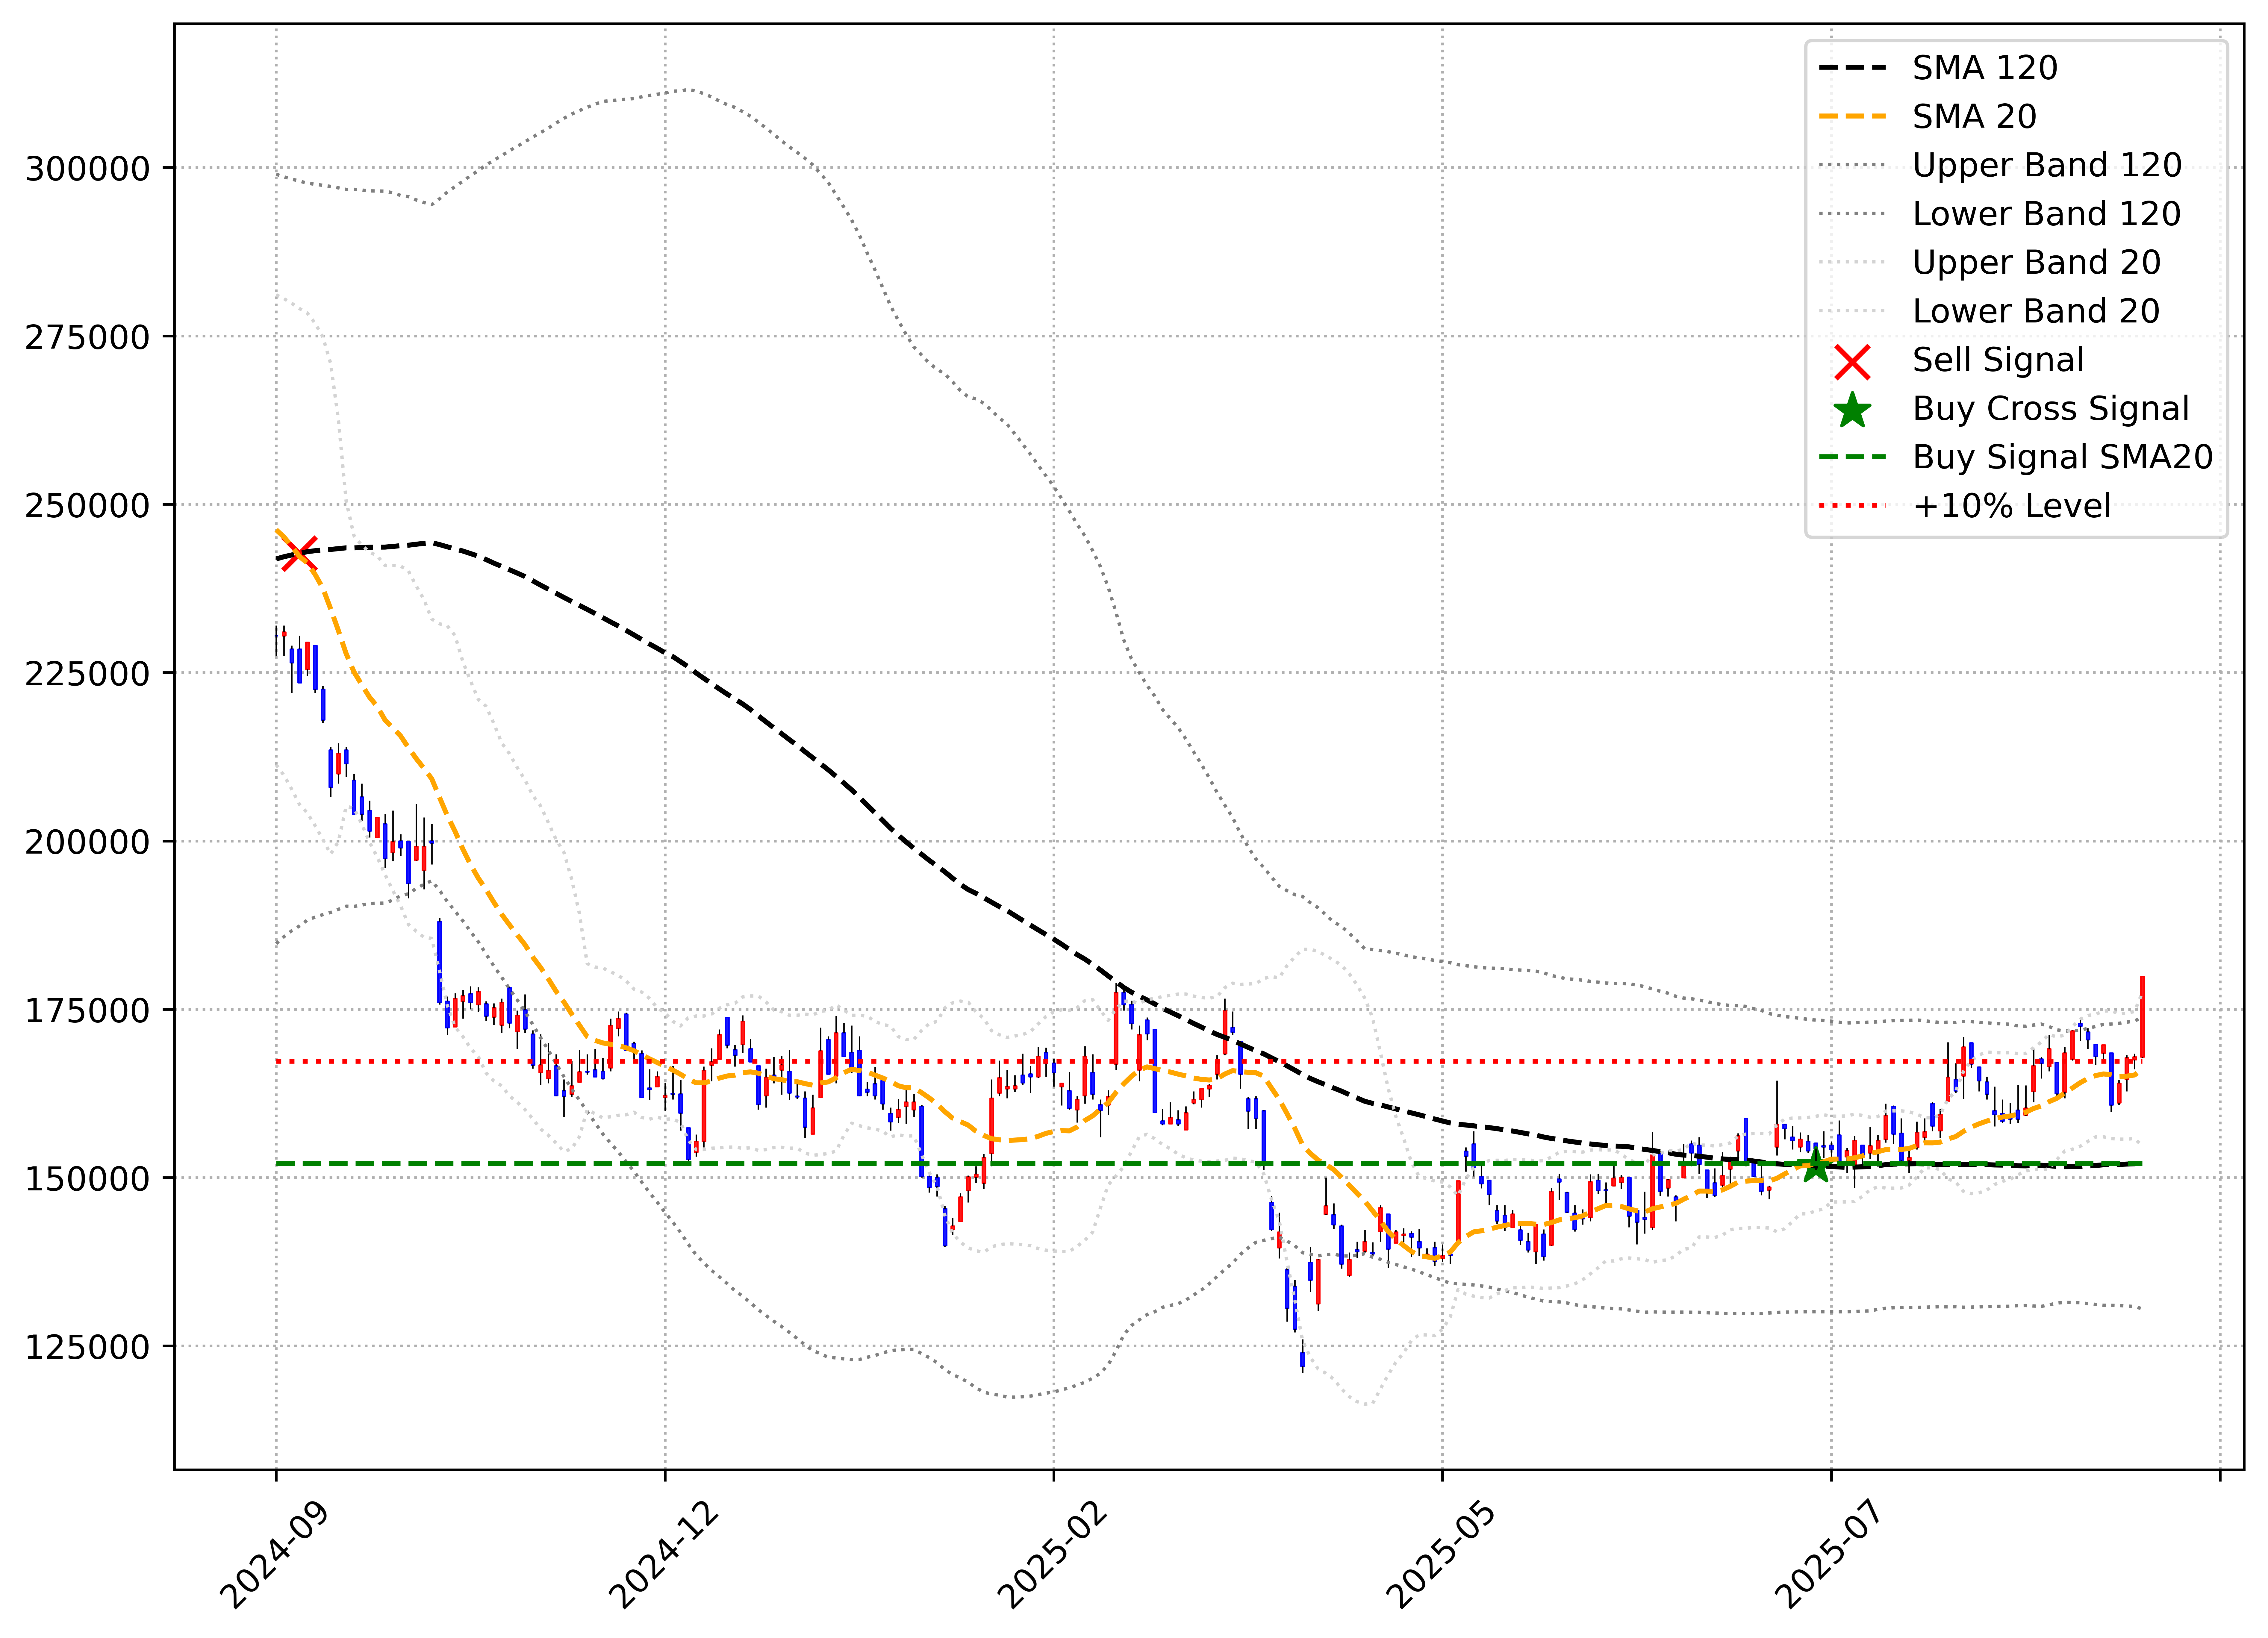Click the Lower Band 20 legend label

(2036, 311)
